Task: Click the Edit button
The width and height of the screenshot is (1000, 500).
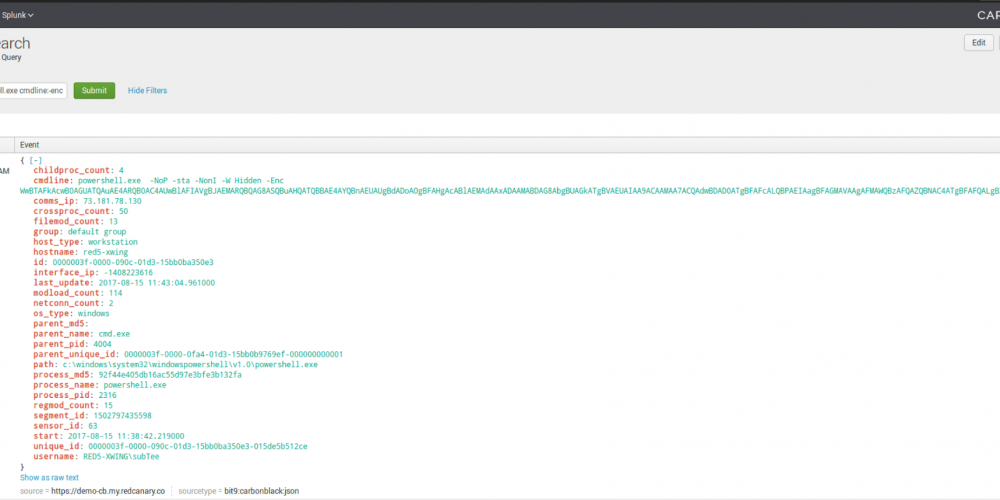Action: tap(978, 42)
